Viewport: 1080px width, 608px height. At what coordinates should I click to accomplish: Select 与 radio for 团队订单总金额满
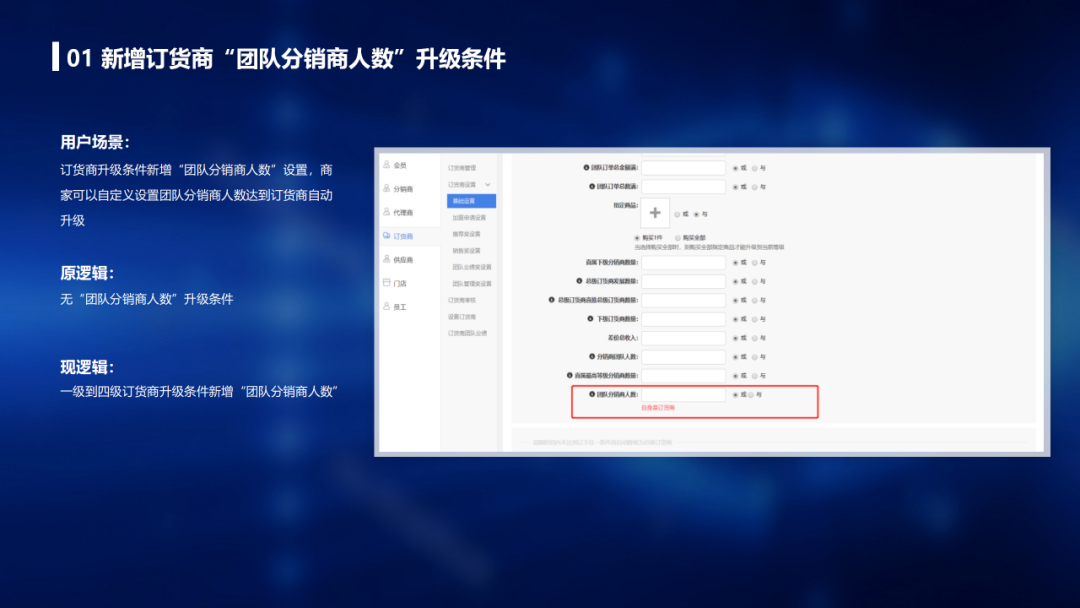[x=755, y=168]
